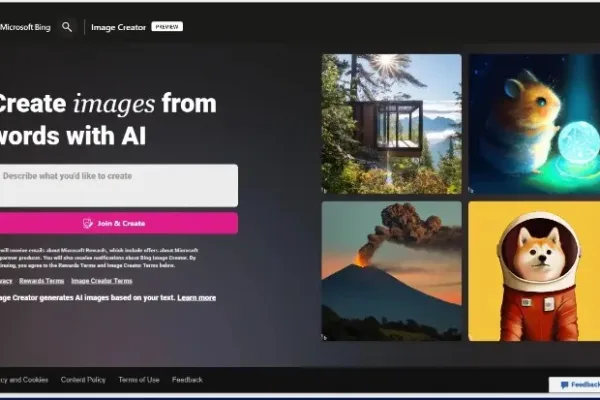
Task: Follow the Learn more link
Action: pyautogui.click(x=197, y=297)
